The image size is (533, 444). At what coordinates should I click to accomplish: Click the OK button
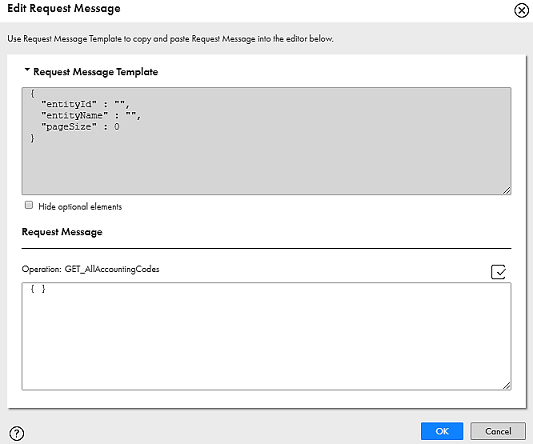coord(442,431)
